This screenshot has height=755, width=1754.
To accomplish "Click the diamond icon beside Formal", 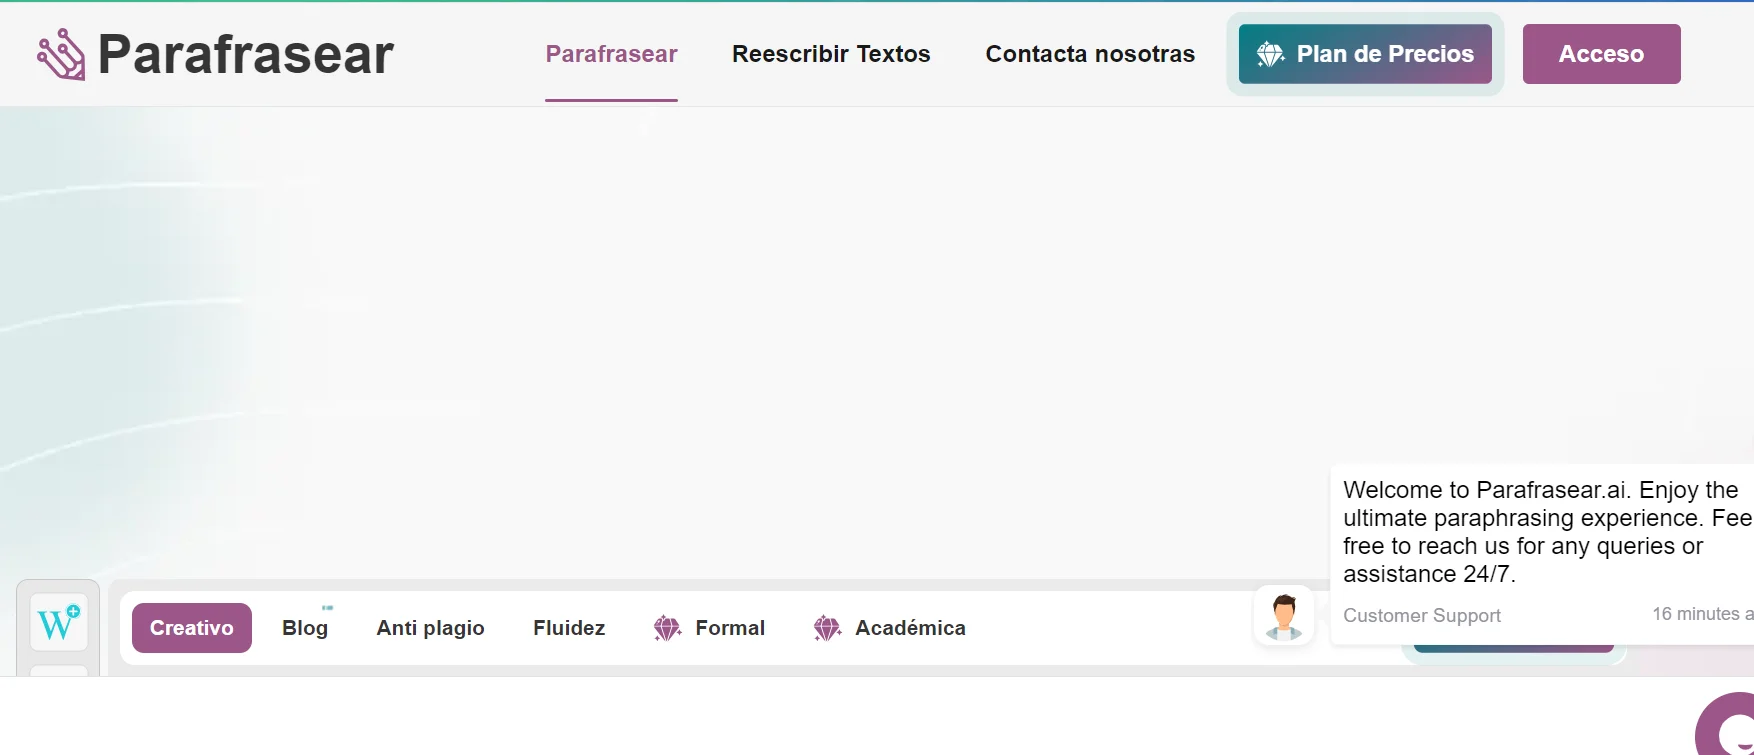I will click(667, 628).
